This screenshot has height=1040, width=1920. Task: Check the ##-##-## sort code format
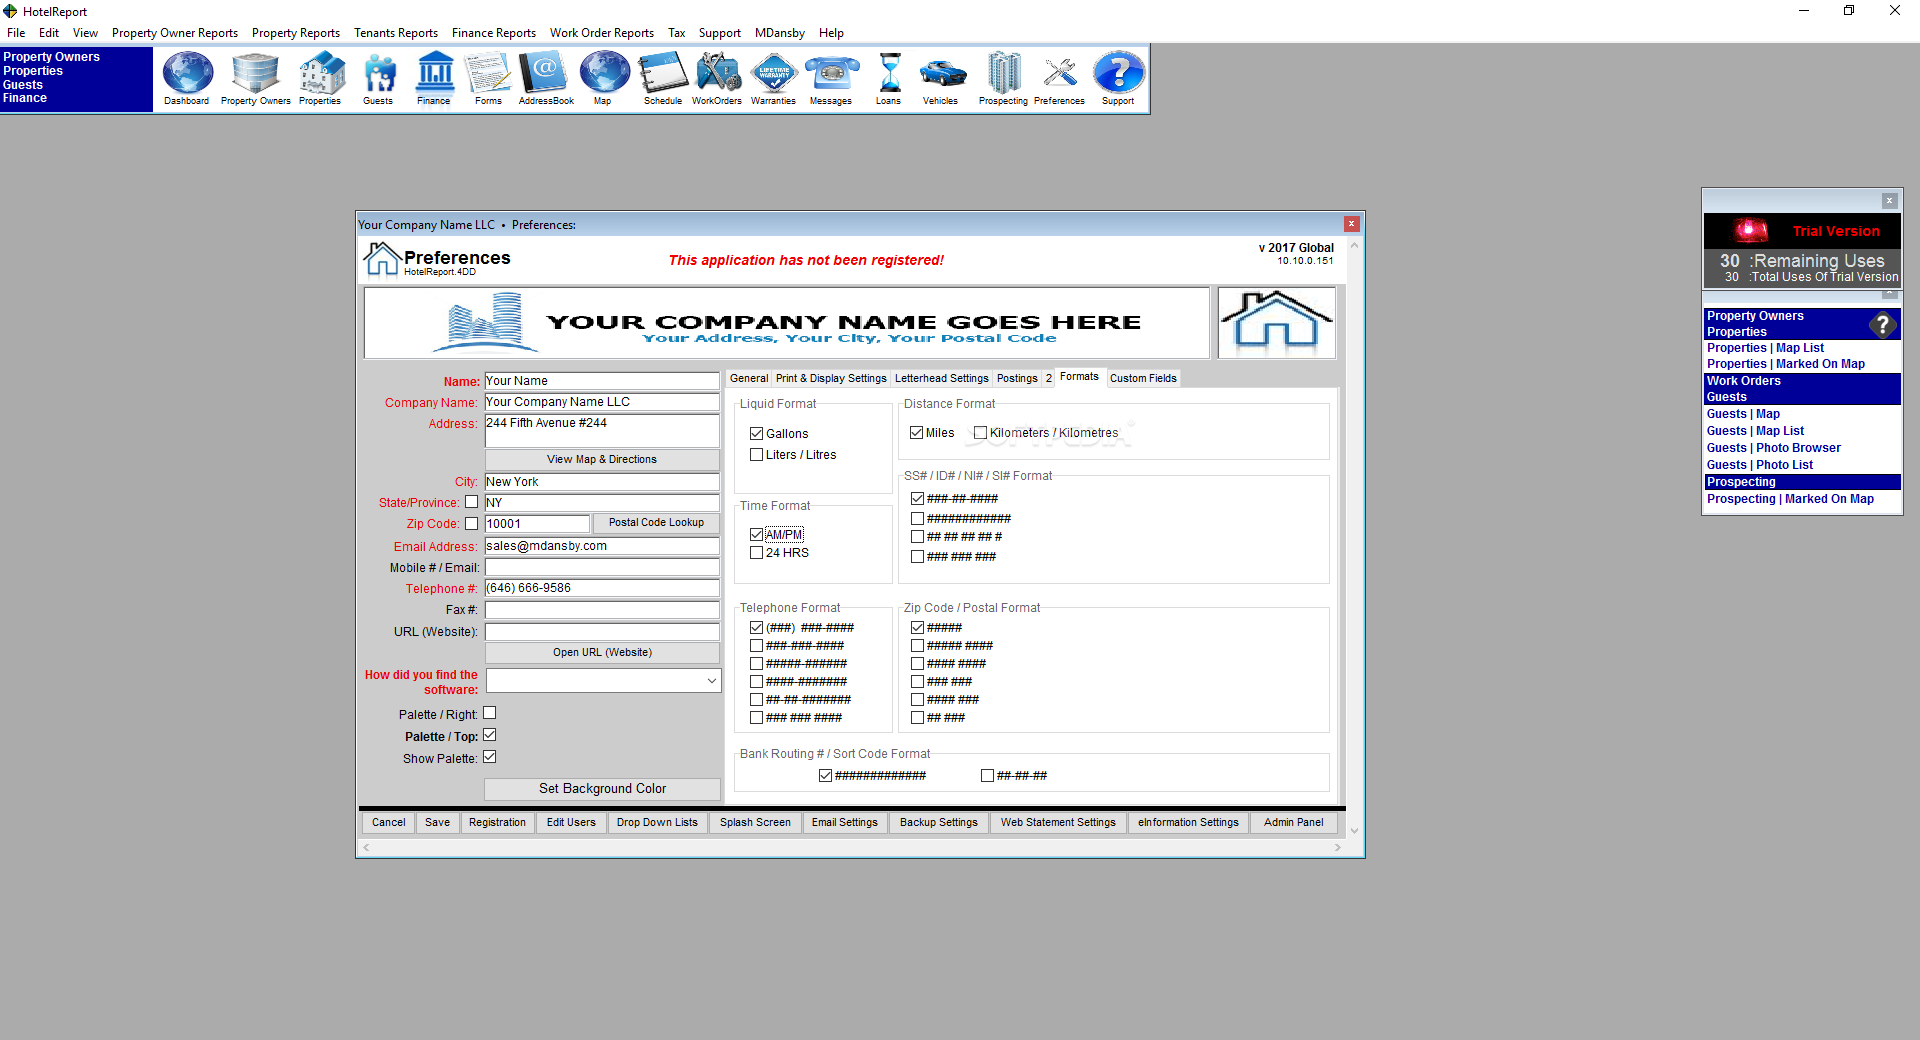point(988,776)
